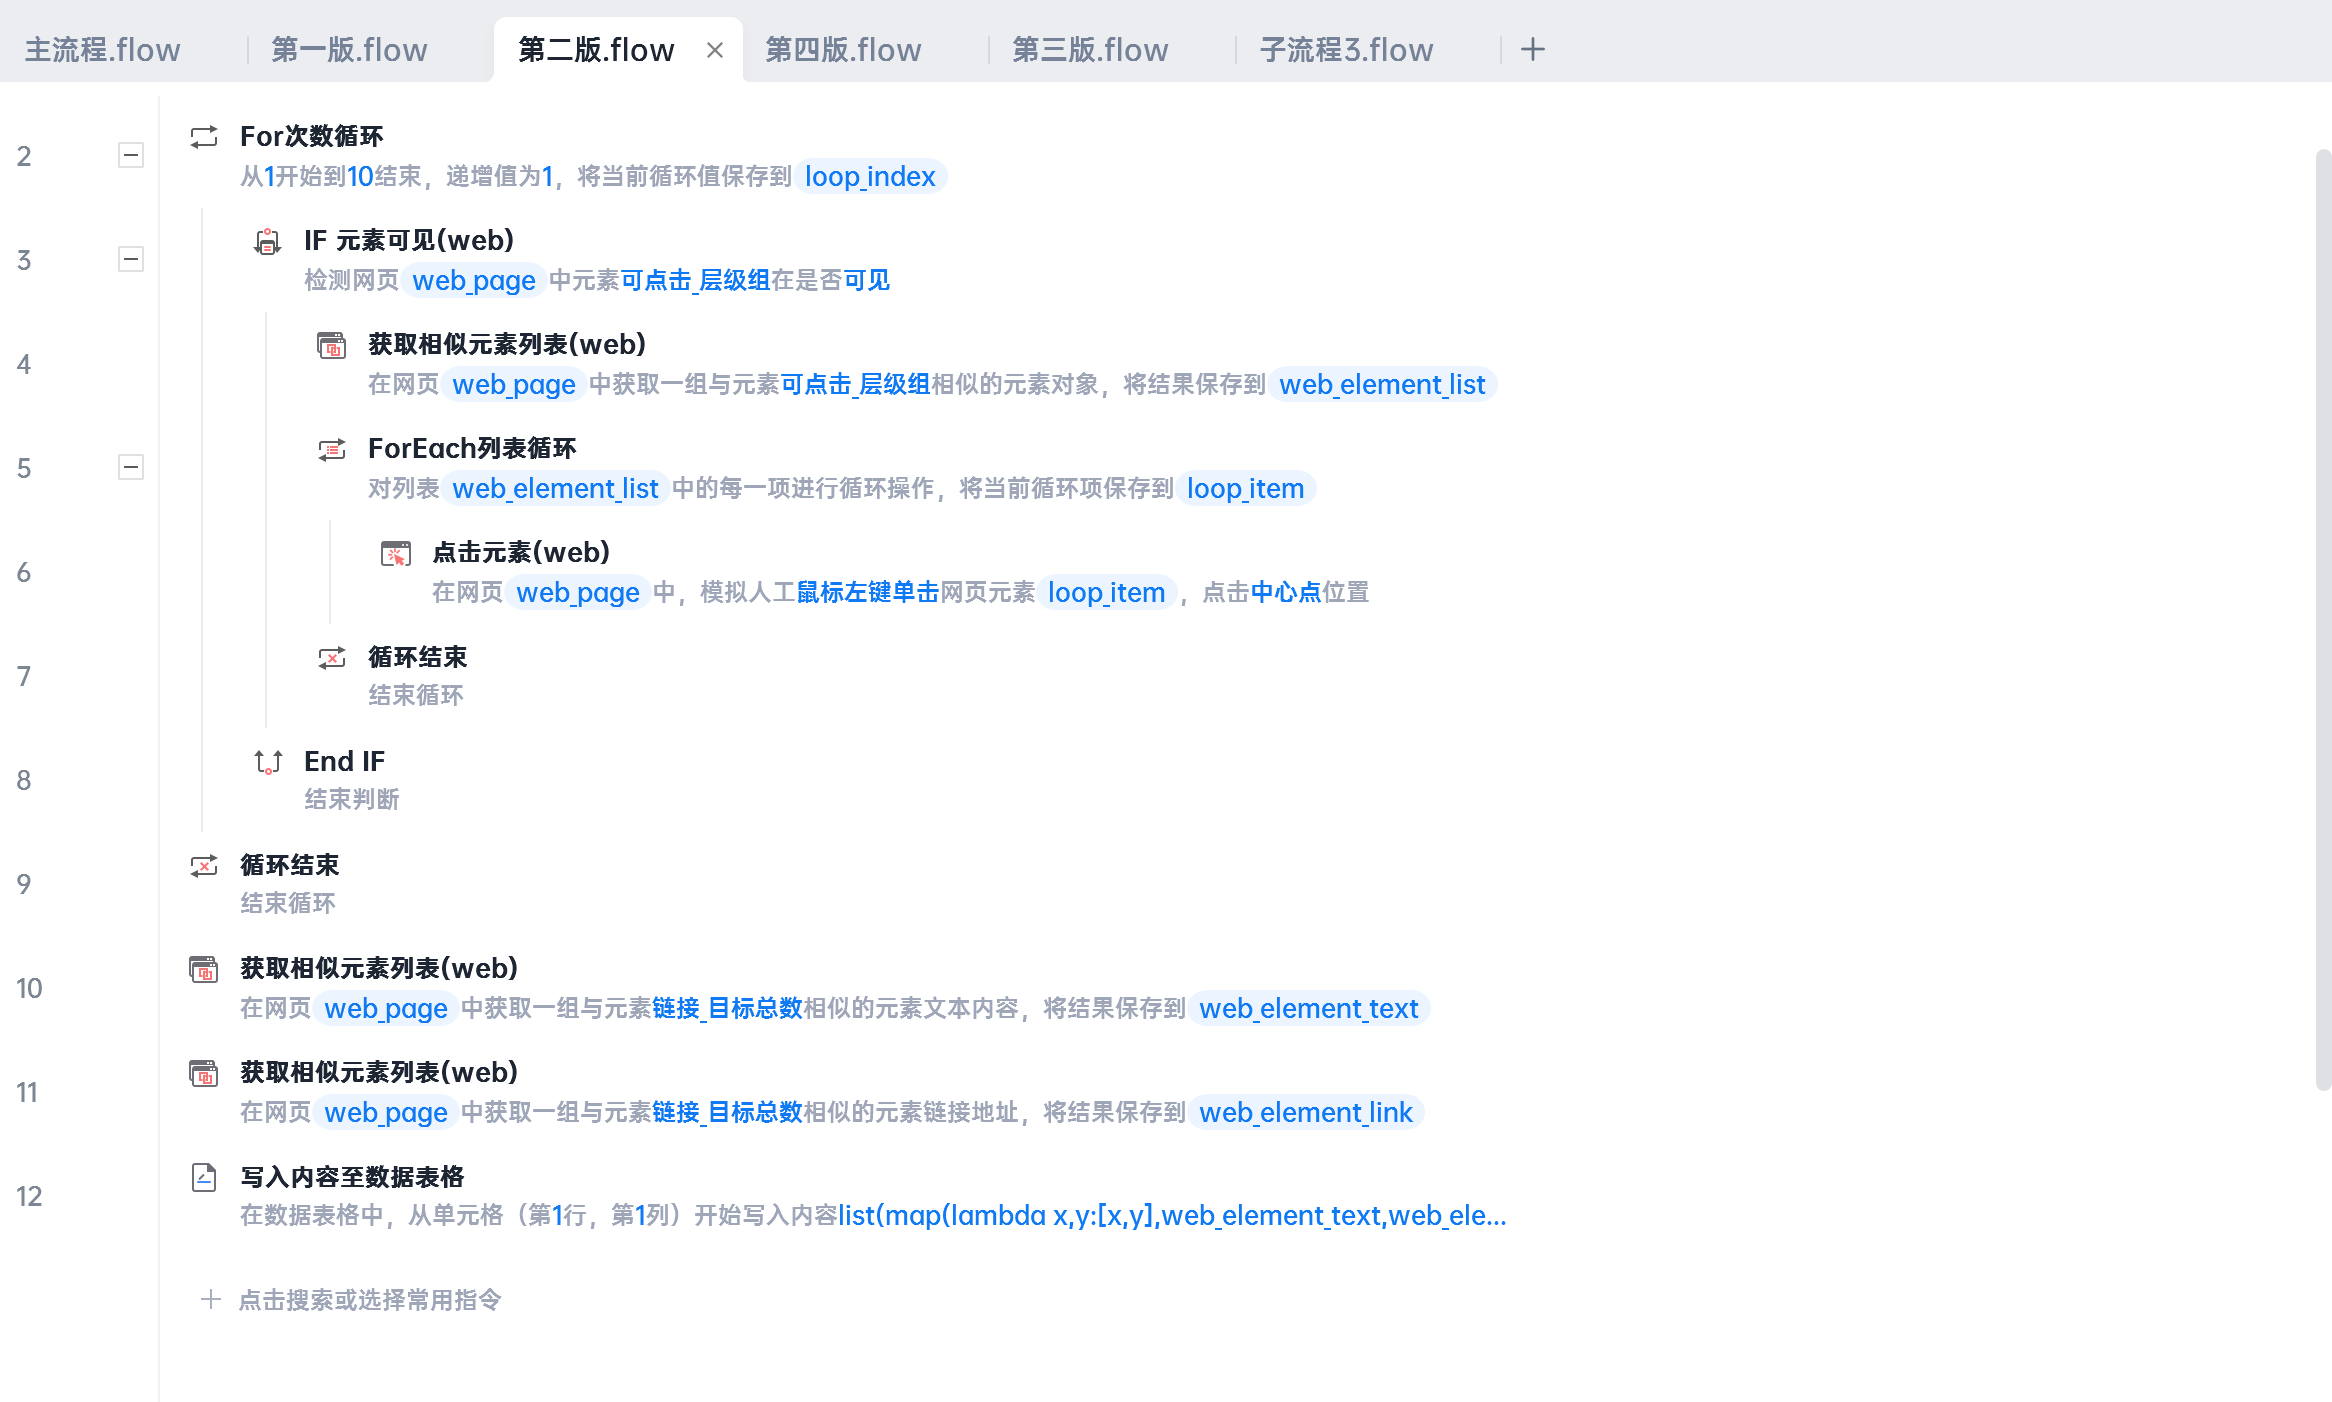This screenshot has width=2332, height=1402.
Task: Click the ForEach列表循环 icon
Action: coord(332,449)
